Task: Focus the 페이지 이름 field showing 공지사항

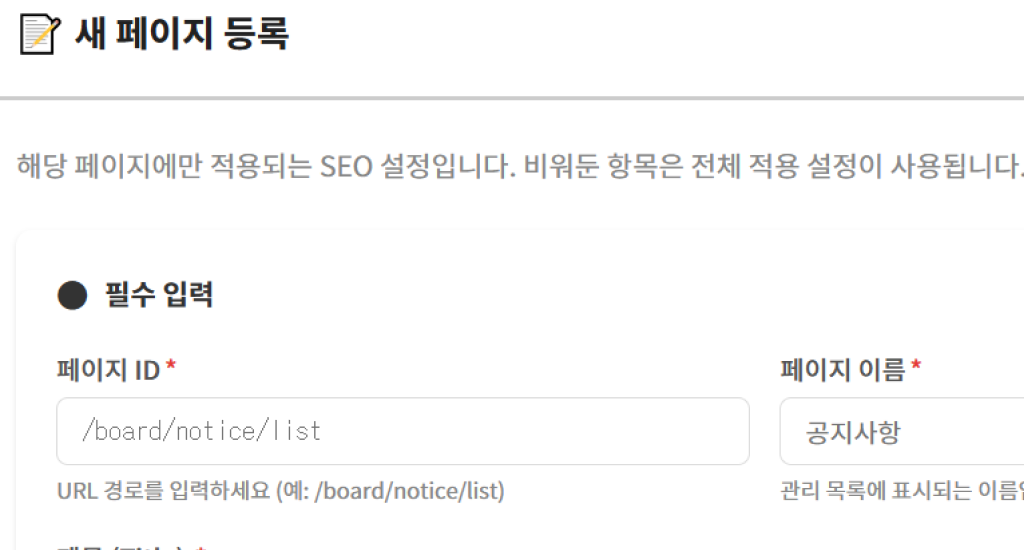Action: [900, 431]
